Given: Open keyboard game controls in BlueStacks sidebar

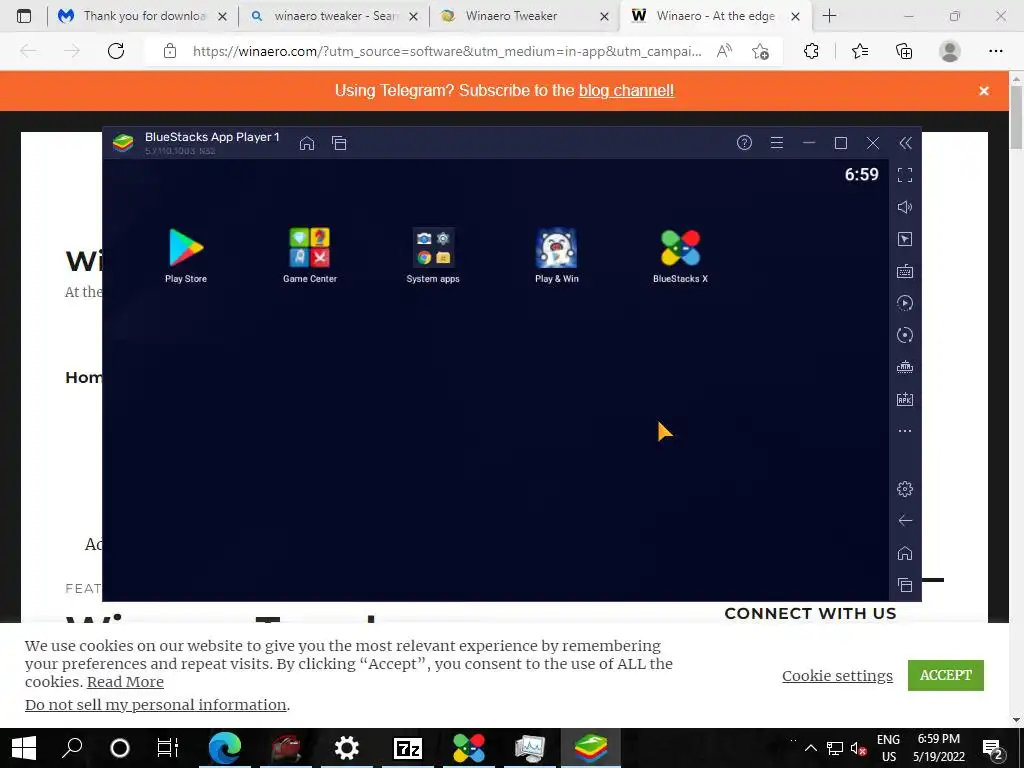Looking at the screenshot, I should click(x=905, y=271).
